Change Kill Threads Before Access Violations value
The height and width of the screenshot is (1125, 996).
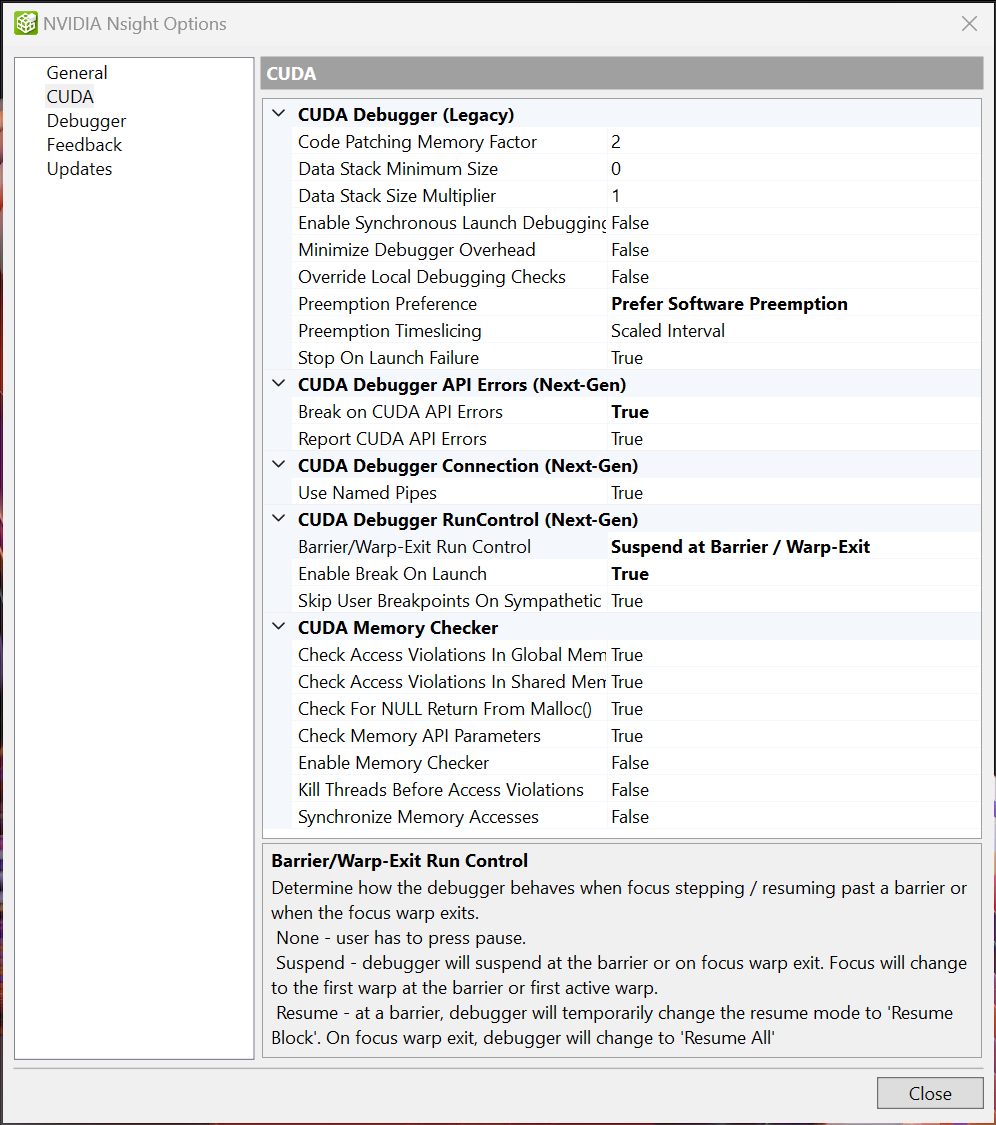[x=793, y=790]
